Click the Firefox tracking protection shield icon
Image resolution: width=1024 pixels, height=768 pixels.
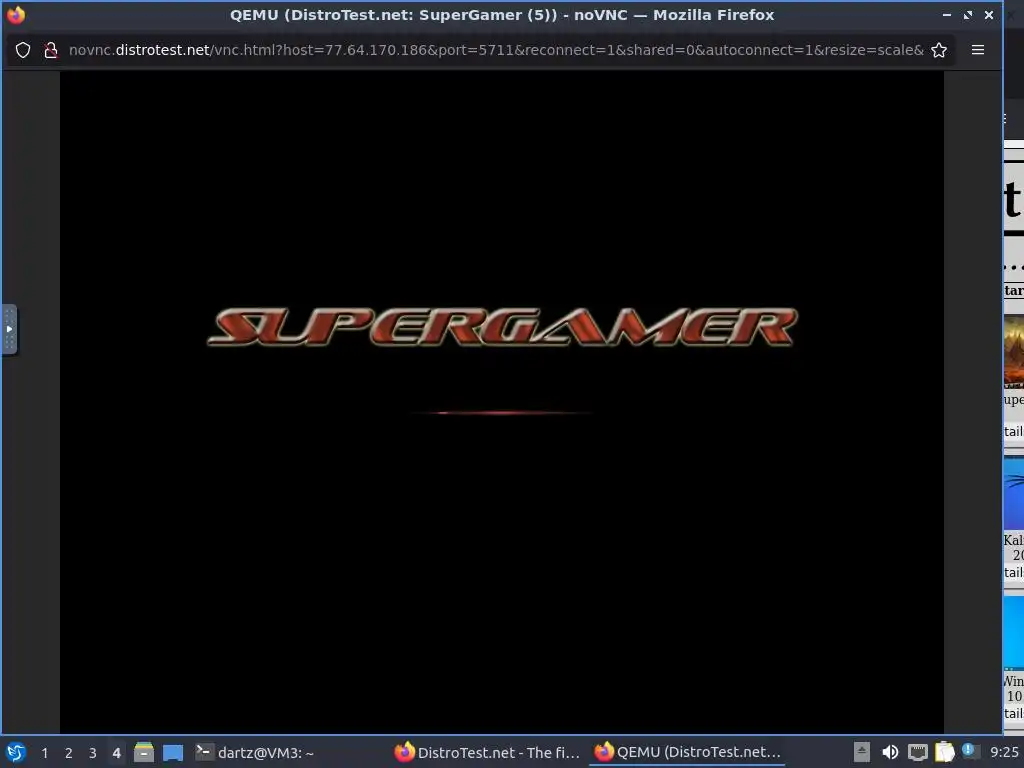click(23, 50)
